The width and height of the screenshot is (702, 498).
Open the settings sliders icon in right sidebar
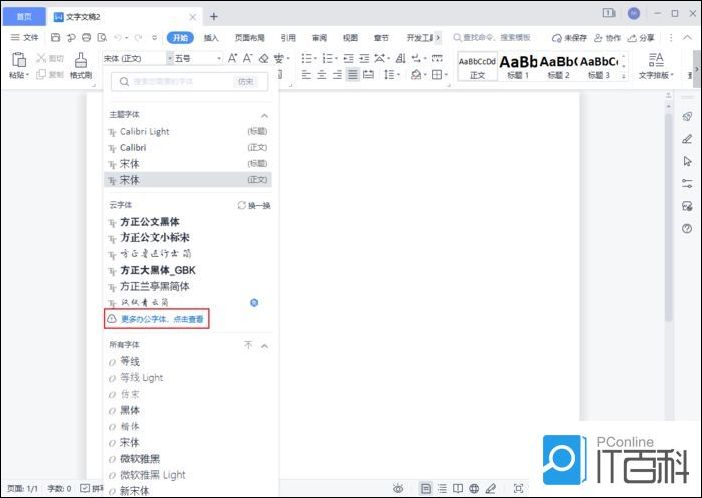(x=687, y=184)
